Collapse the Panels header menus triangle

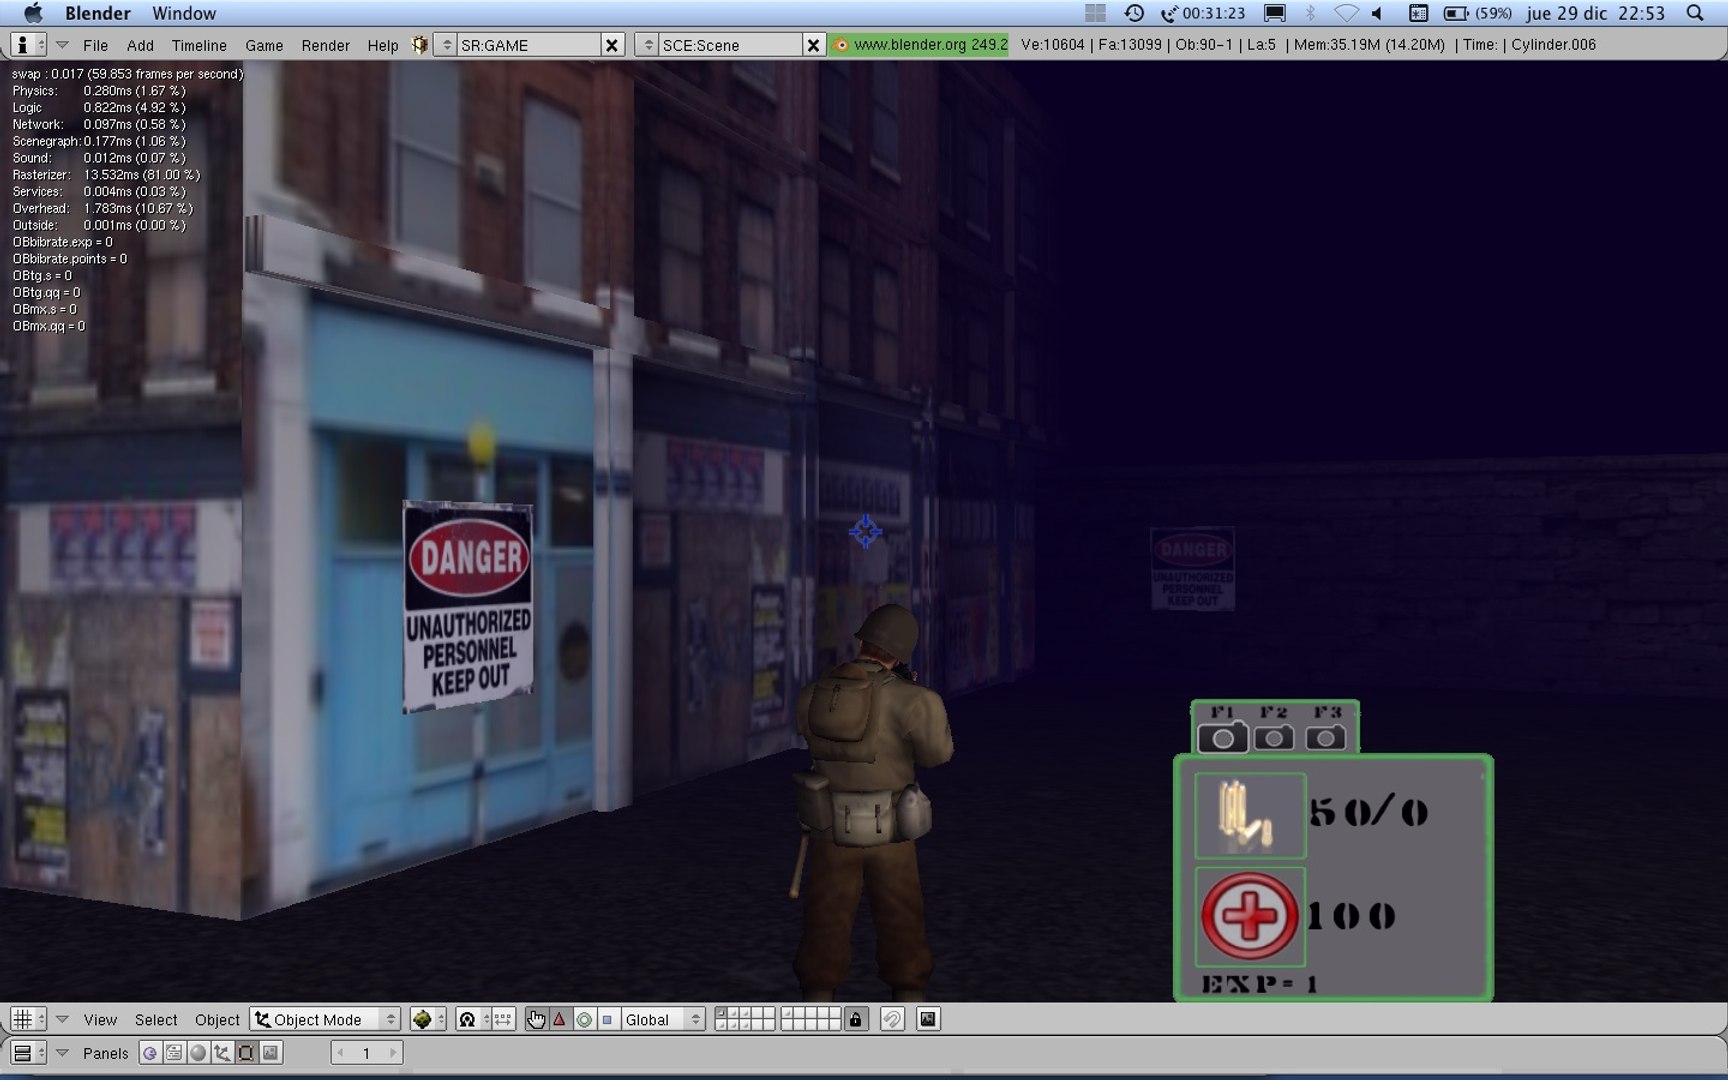tap(62, 1053)
